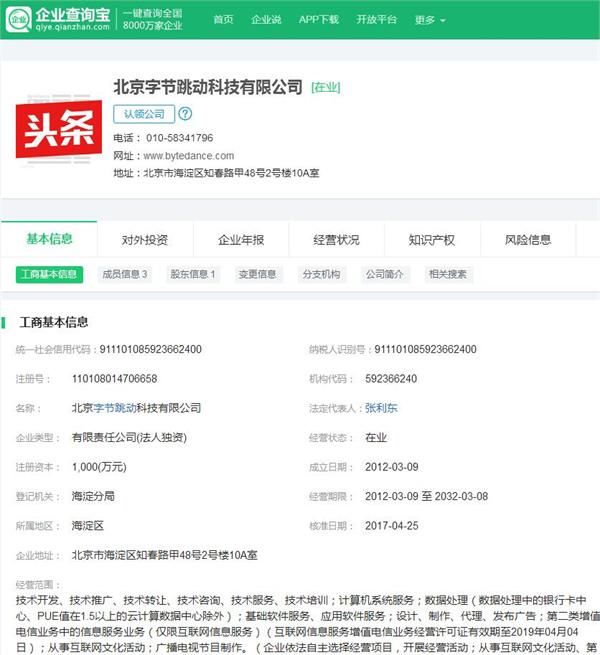Switch to the 经营状况 tab
The height and width of the screenshot is (655, 600).
click(336, 240)
